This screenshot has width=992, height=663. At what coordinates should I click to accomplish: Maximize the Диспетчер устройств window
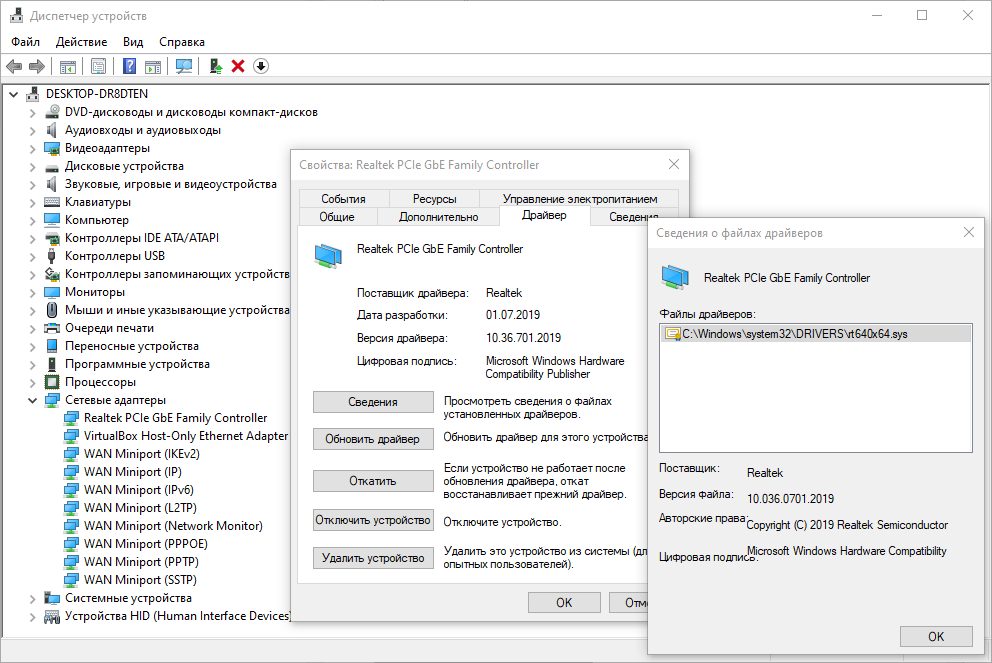coord(922,15)
